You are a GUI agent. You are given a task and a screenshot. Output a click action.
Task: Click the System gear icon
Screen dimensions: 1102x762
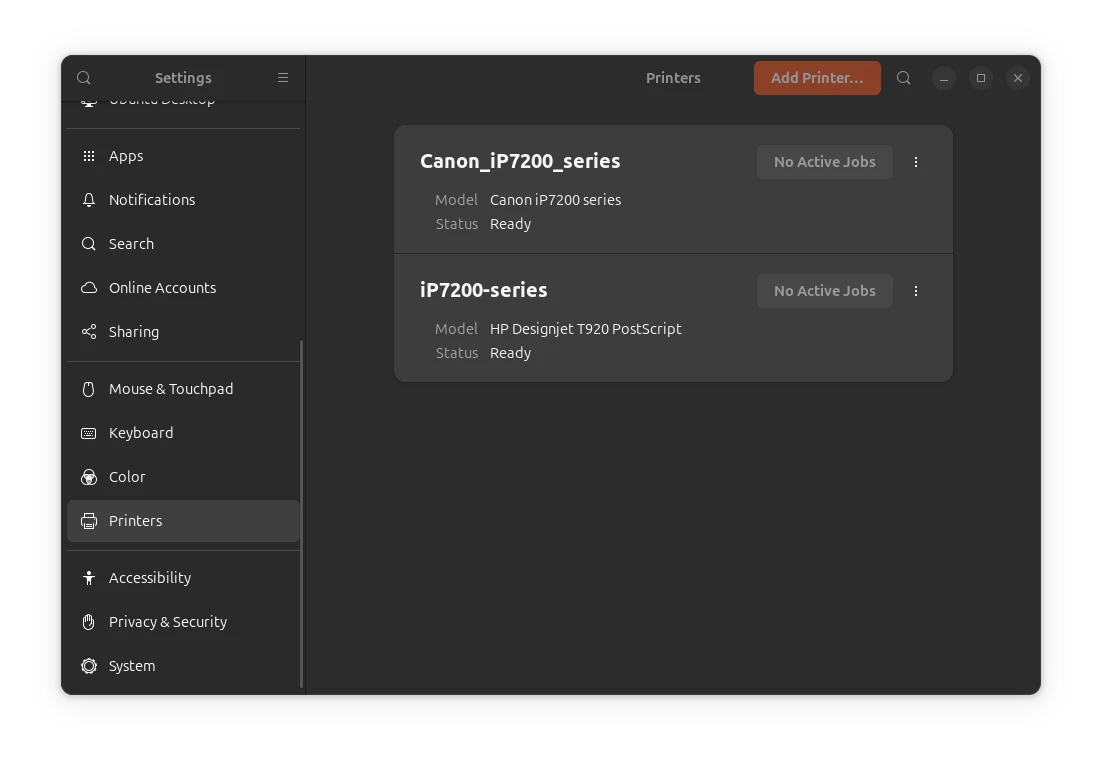89,666
